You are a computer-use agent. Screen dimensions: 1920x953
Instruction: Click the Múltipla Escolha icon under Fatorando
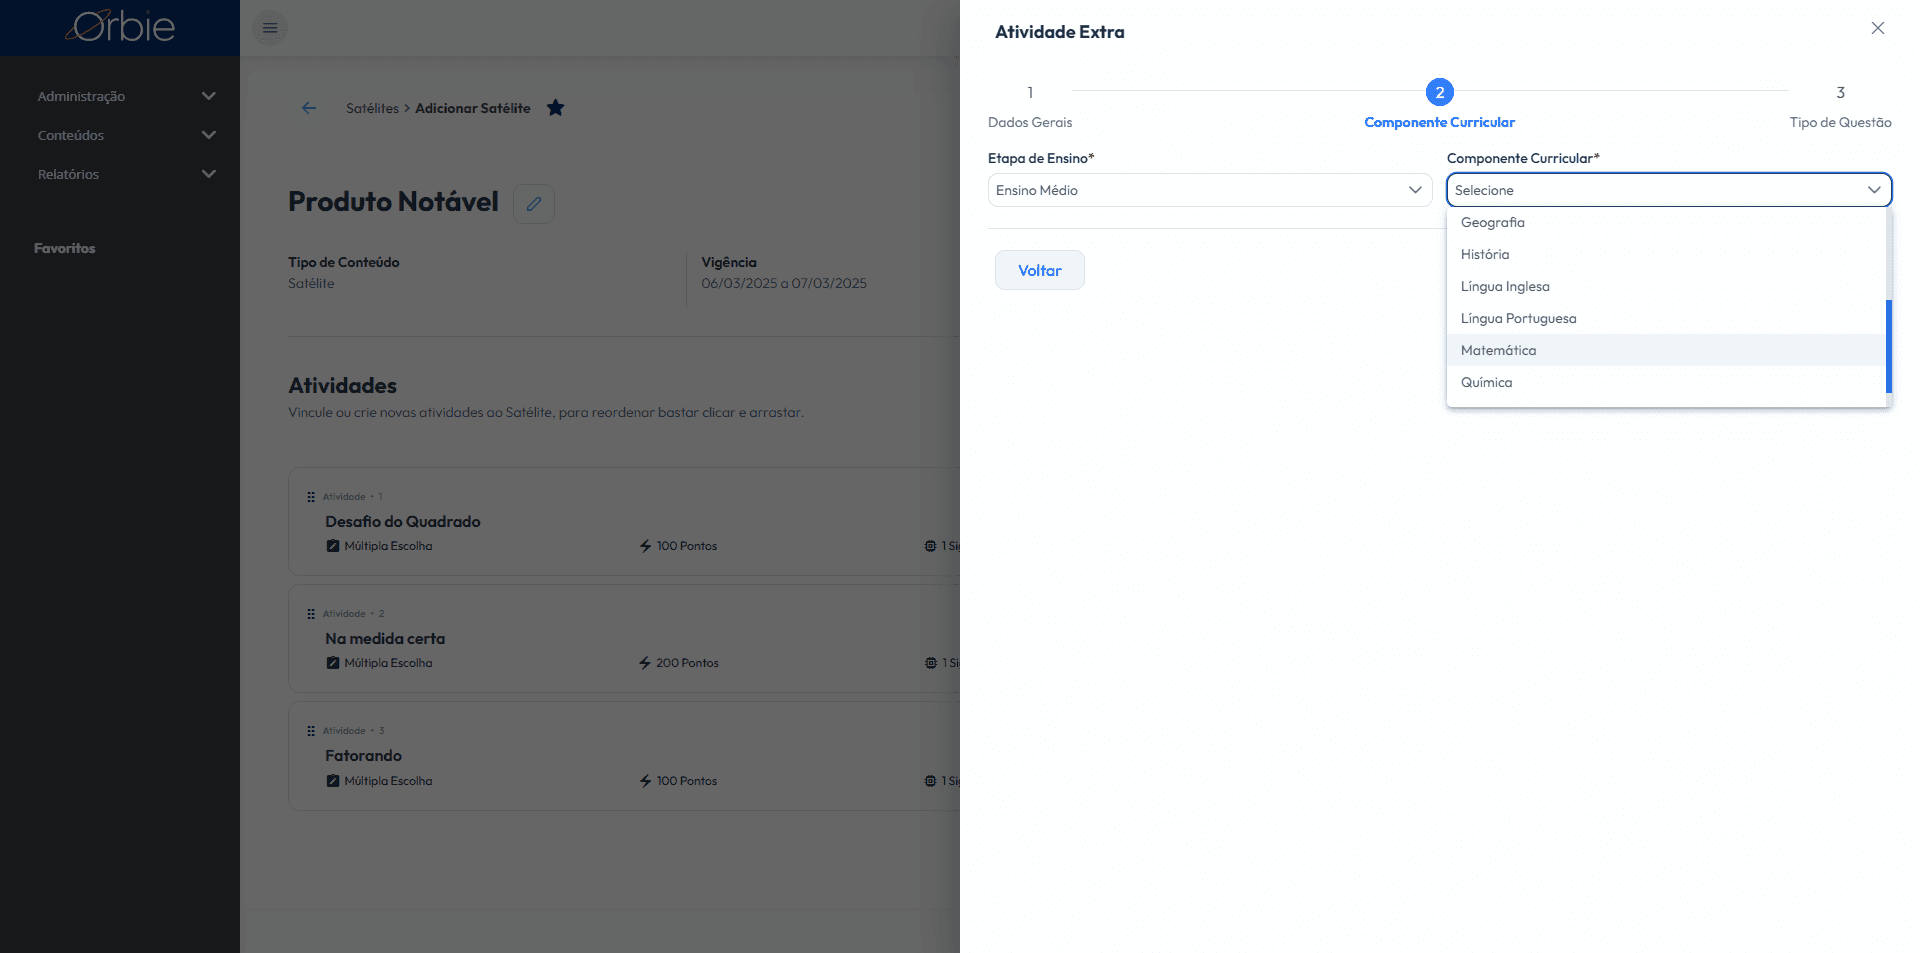tap(333, 781)
